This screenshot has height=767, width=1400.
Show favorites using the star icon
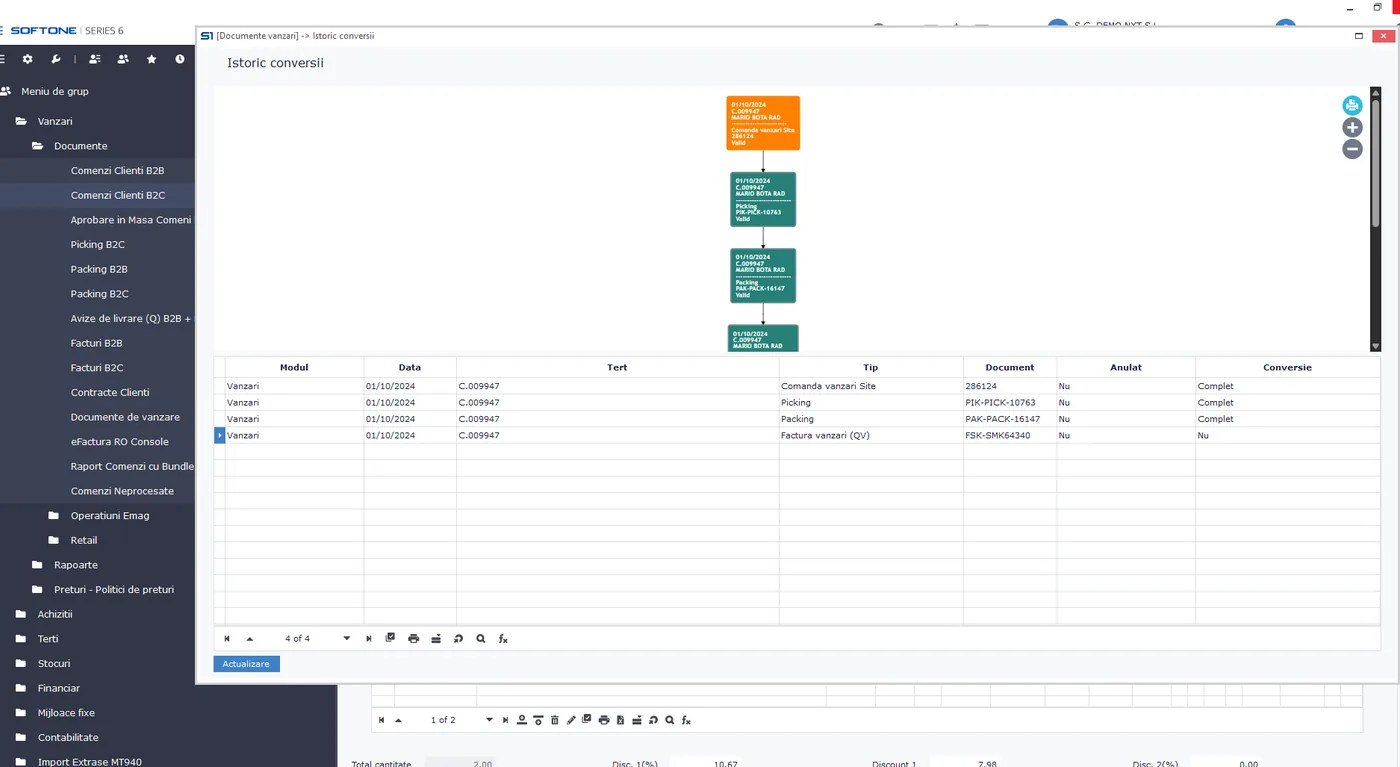click(152, 59)
